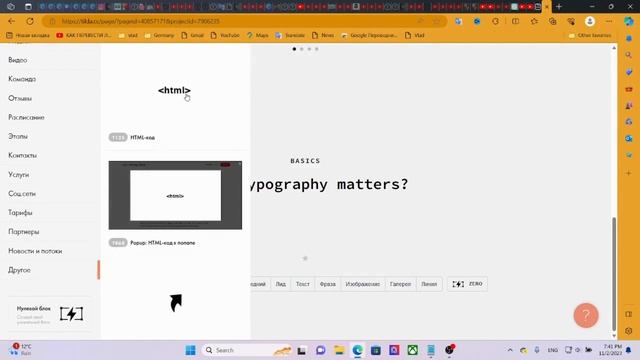Click the Фраза quick-add button
Image resolution: width=640 pixels, height=360 pixels.
click(x=327, y=284)
